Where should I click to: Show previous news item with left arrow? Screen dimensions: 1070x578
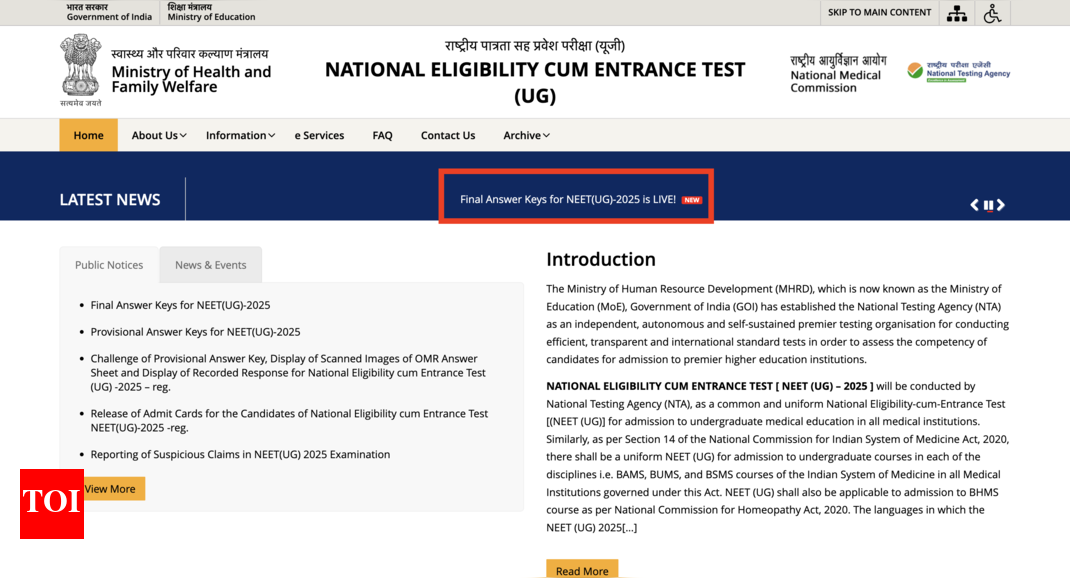[x=975, y=205]
